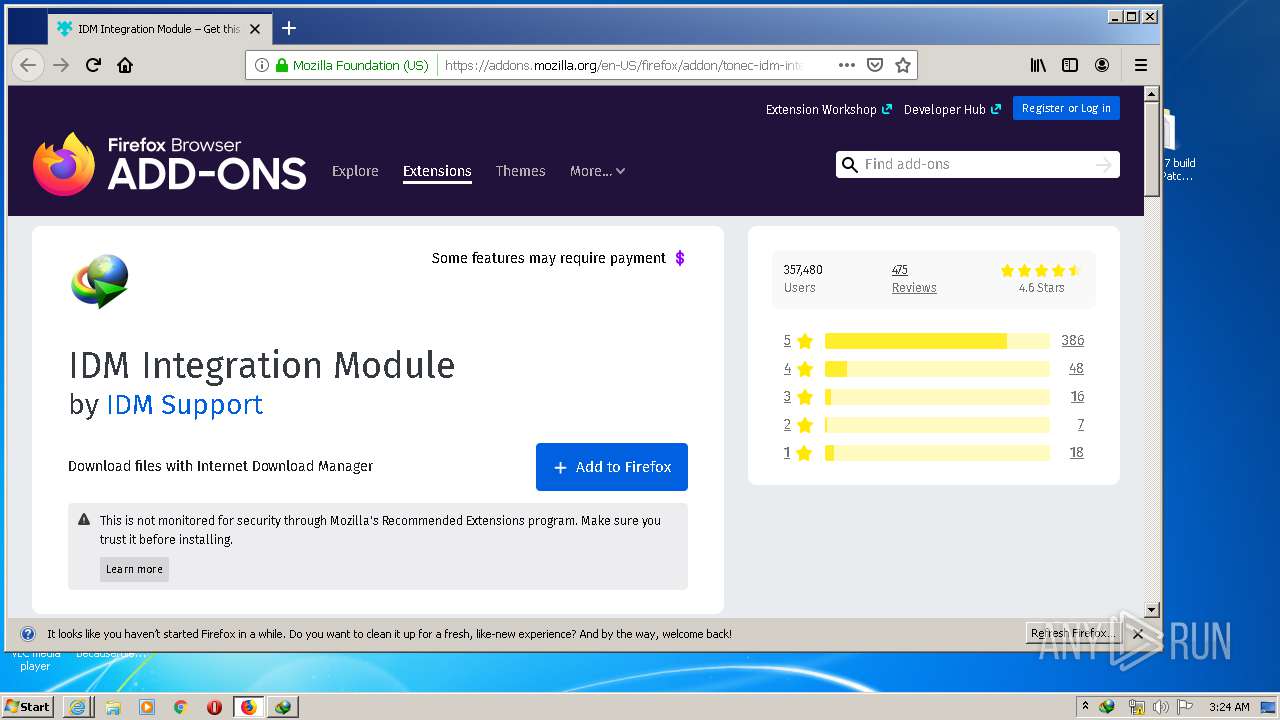Click the page scrollbar up arrow
The width and height of the screenshot is (1280, 720).
(x=1151, y=93)
